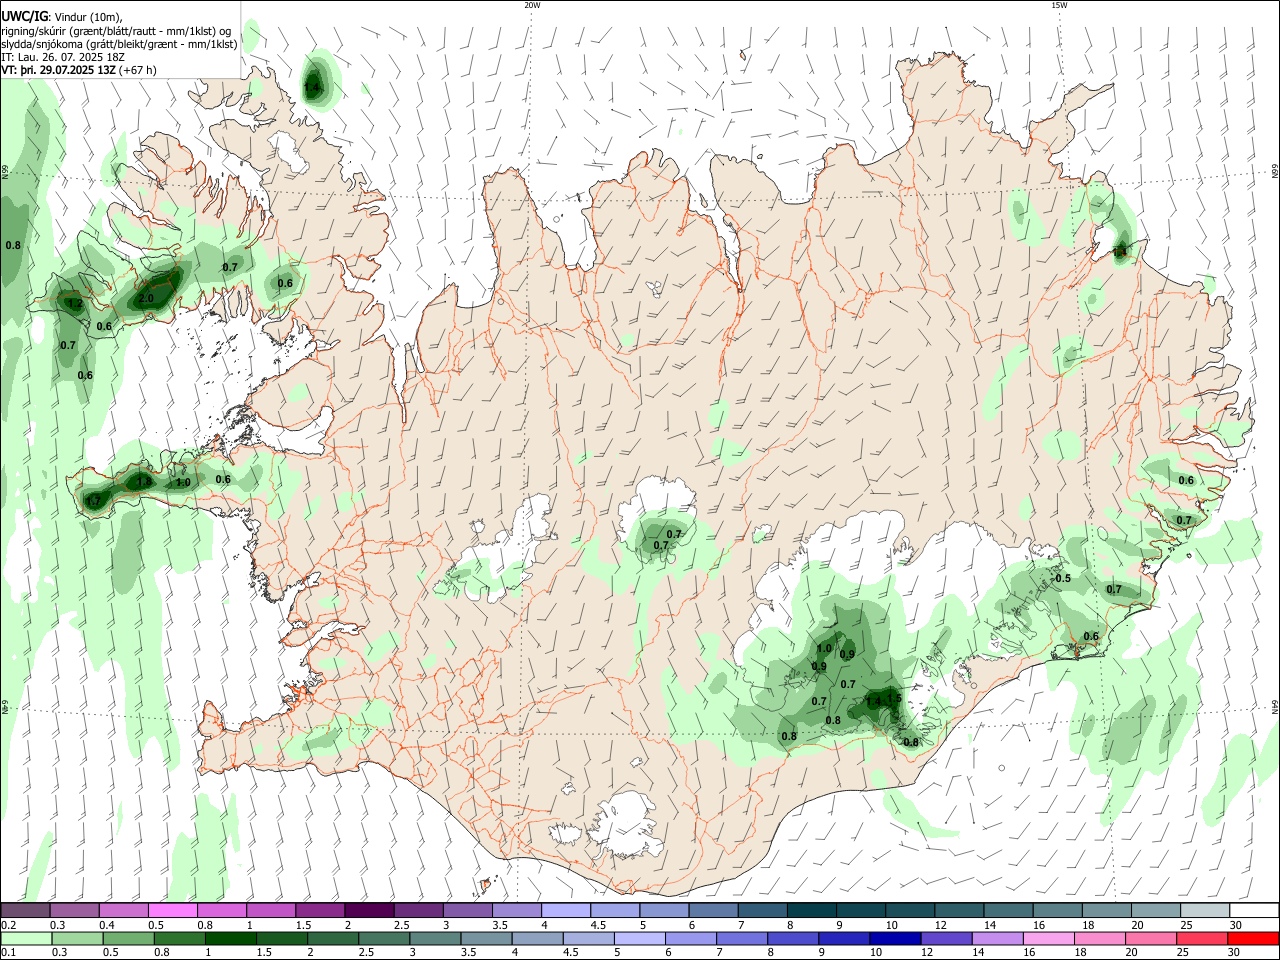
Task: Pick the 0.5 medium green swatch, bottom row
Action: pos(128,938)
